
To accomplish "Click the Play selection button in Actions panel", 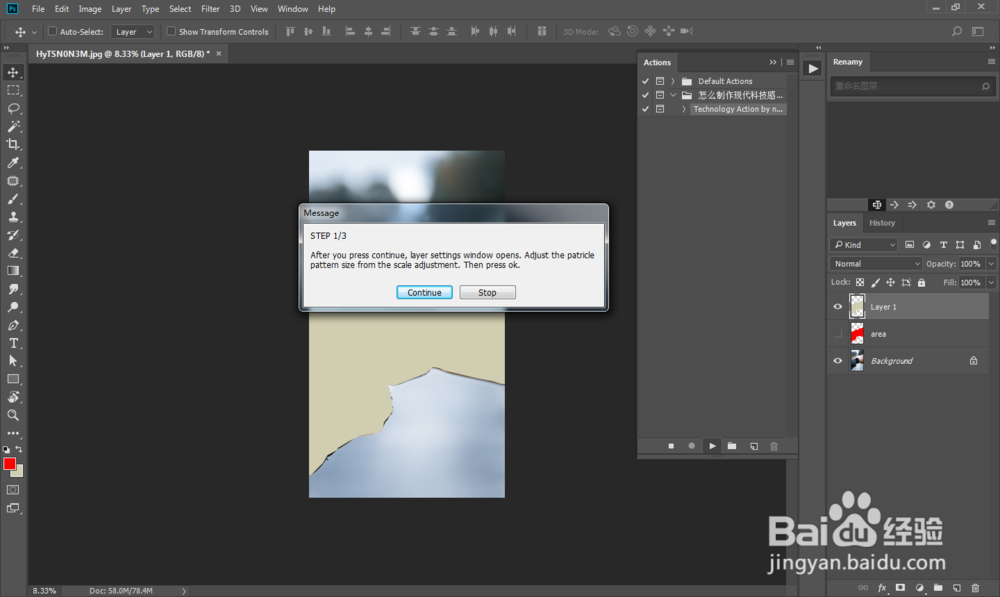I will 712,446.
